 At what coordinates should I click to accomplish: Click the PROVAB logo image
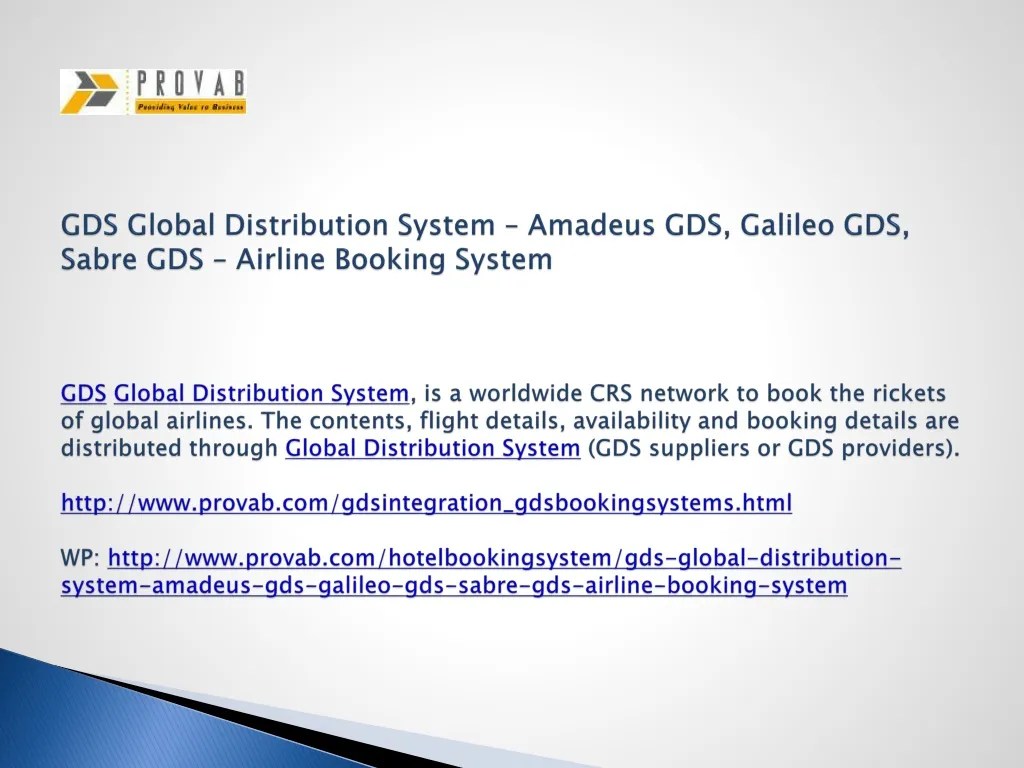click(x=153, y=92)
